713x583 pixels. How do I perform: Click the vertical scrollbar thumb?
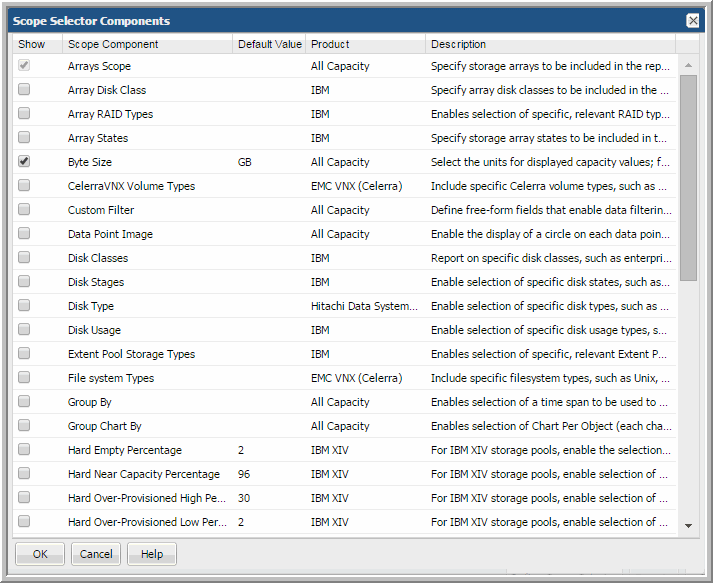pos(688,175)
